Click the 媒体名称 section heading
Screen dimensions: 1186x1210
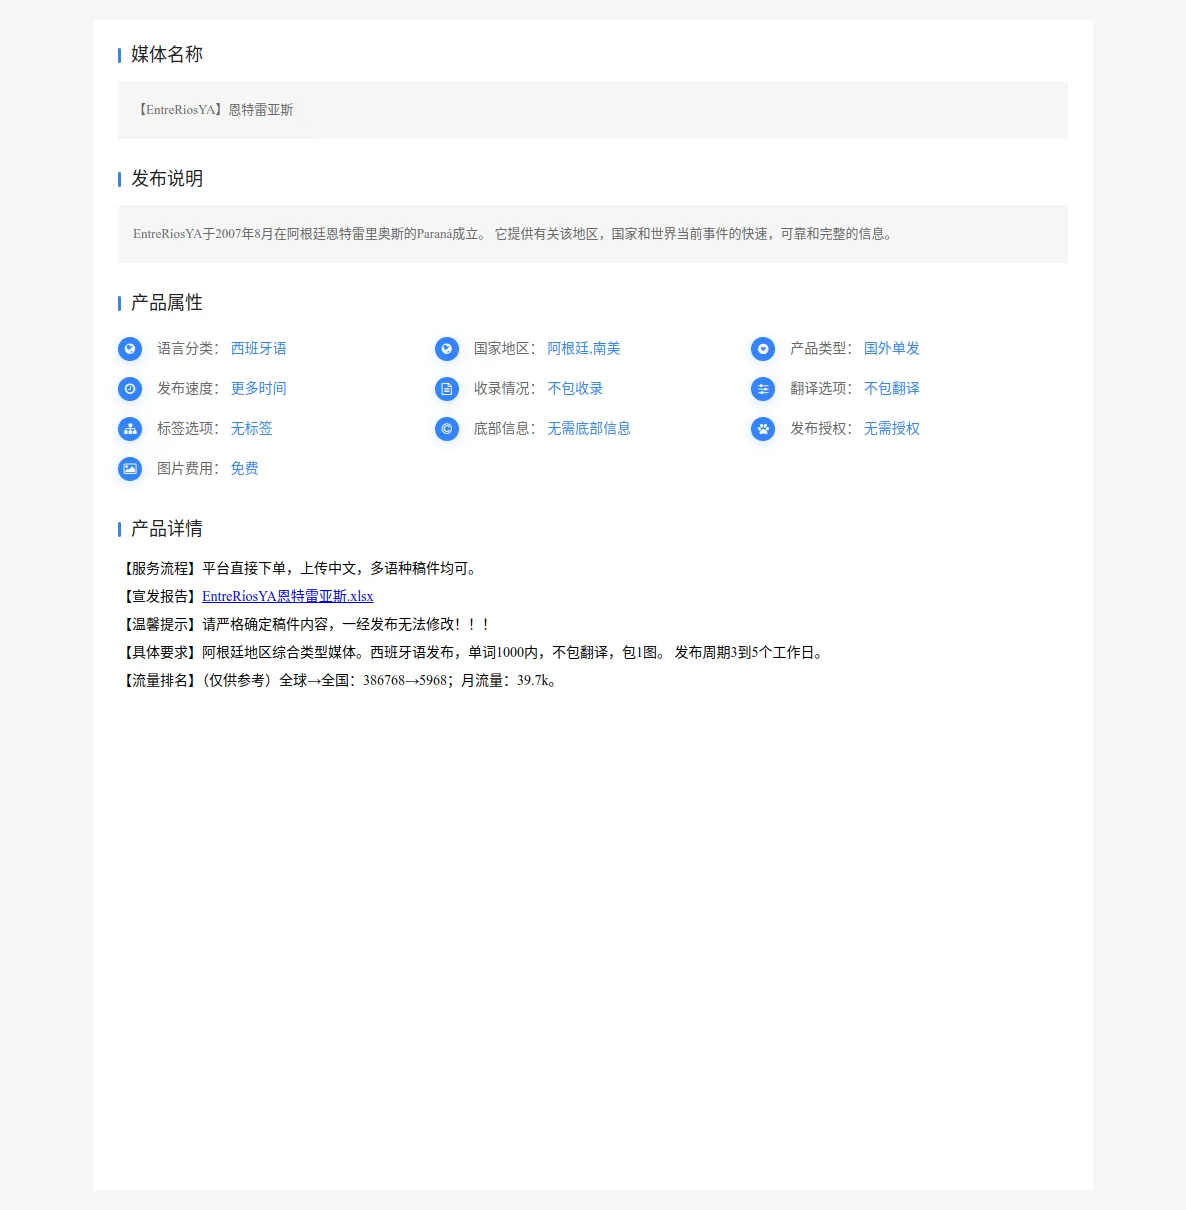pos(167,54)
